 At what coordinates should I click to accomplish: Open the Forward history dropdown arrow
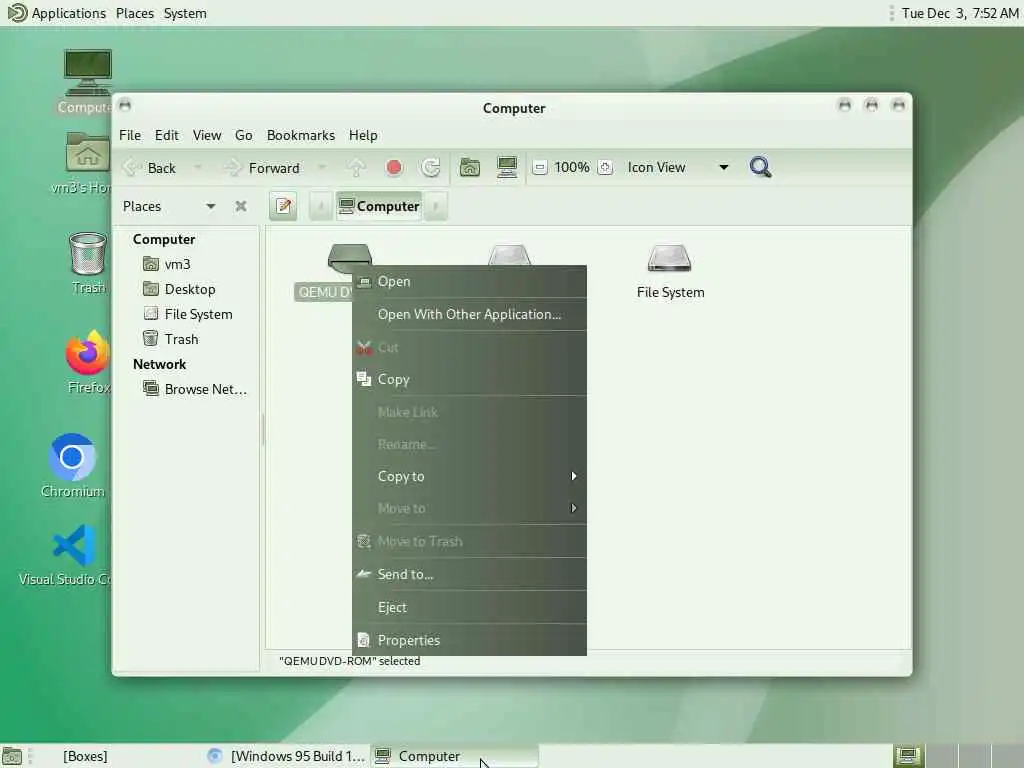pyautogui.click(x=322, y=168)
